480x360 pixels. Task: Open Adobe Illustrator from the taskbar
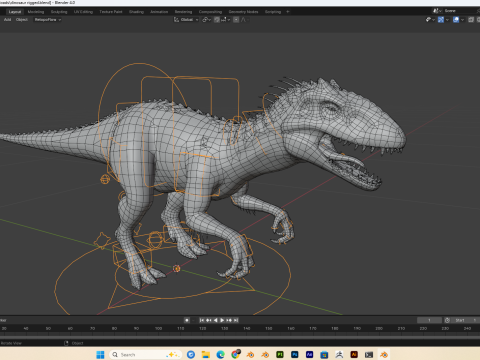click(354, 354)
